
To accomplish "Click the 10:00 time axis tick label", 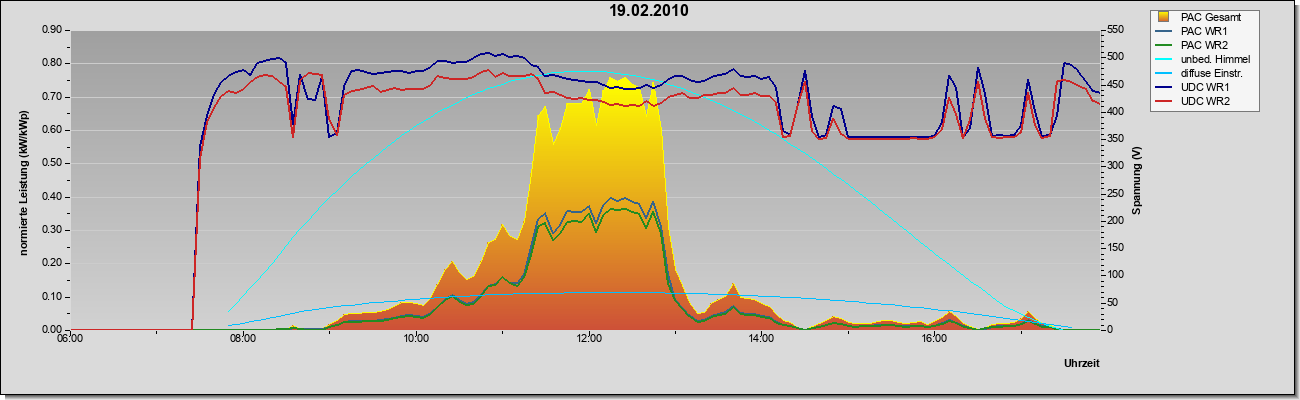I will click(416, 340).
